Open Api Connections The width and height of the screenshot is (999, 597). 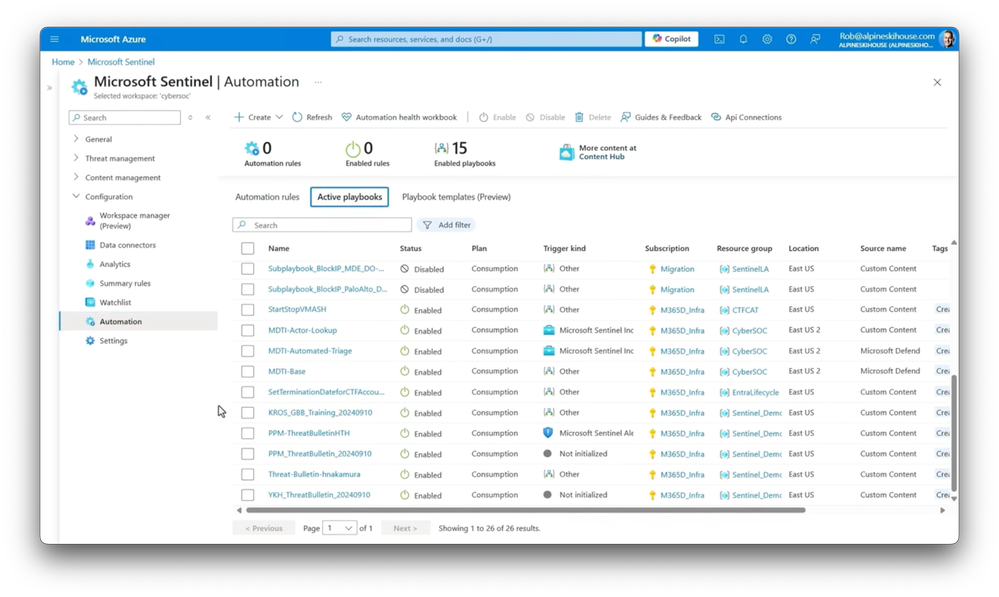pyautogui.click(x=746, y=117)
